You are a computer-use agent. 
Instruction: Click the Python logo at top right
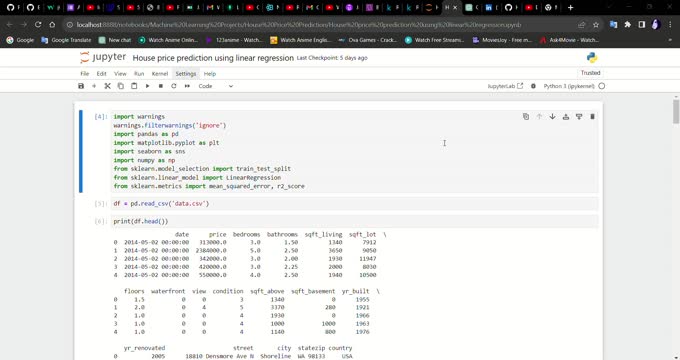592,58
